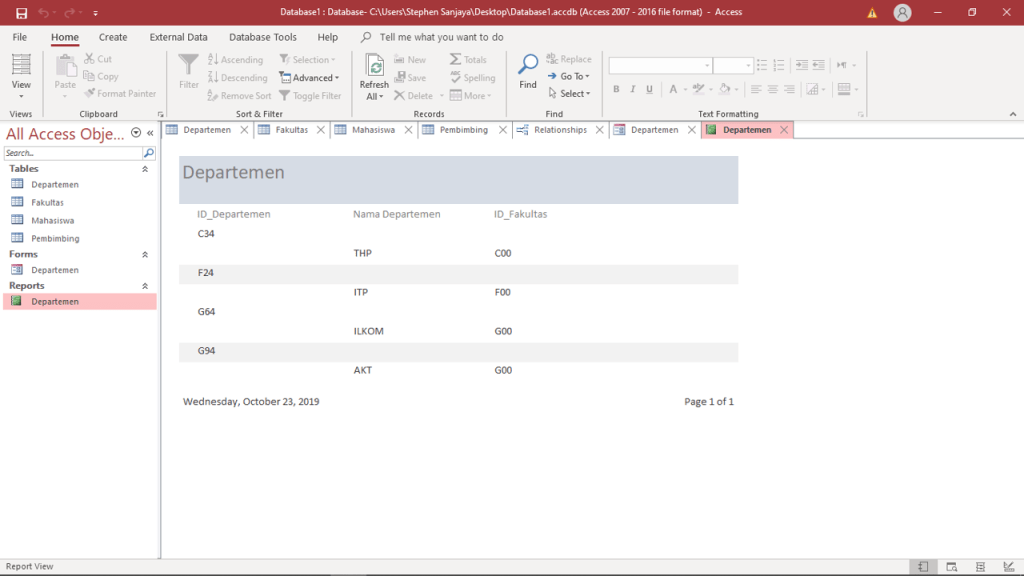The image size is (1024, 576).
Task: Open the Create ribbon tab
Action: [x=113, y=37]
